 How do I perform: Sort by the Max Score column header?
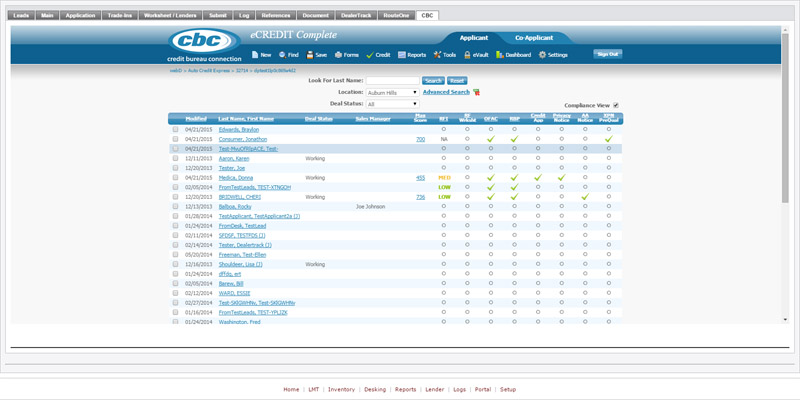click(x=420, y=118)
